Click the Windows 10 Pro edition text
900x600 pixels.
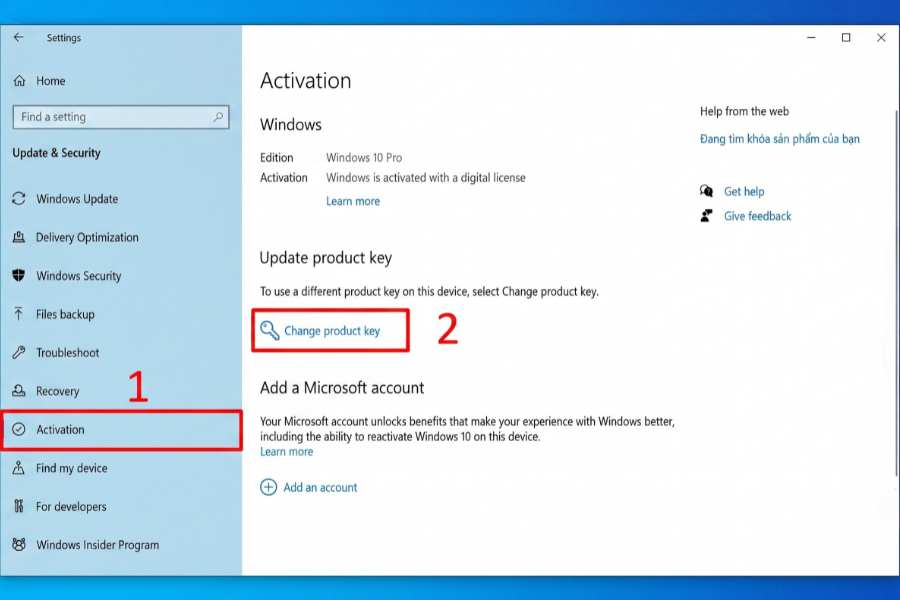(x=364, y=157)
